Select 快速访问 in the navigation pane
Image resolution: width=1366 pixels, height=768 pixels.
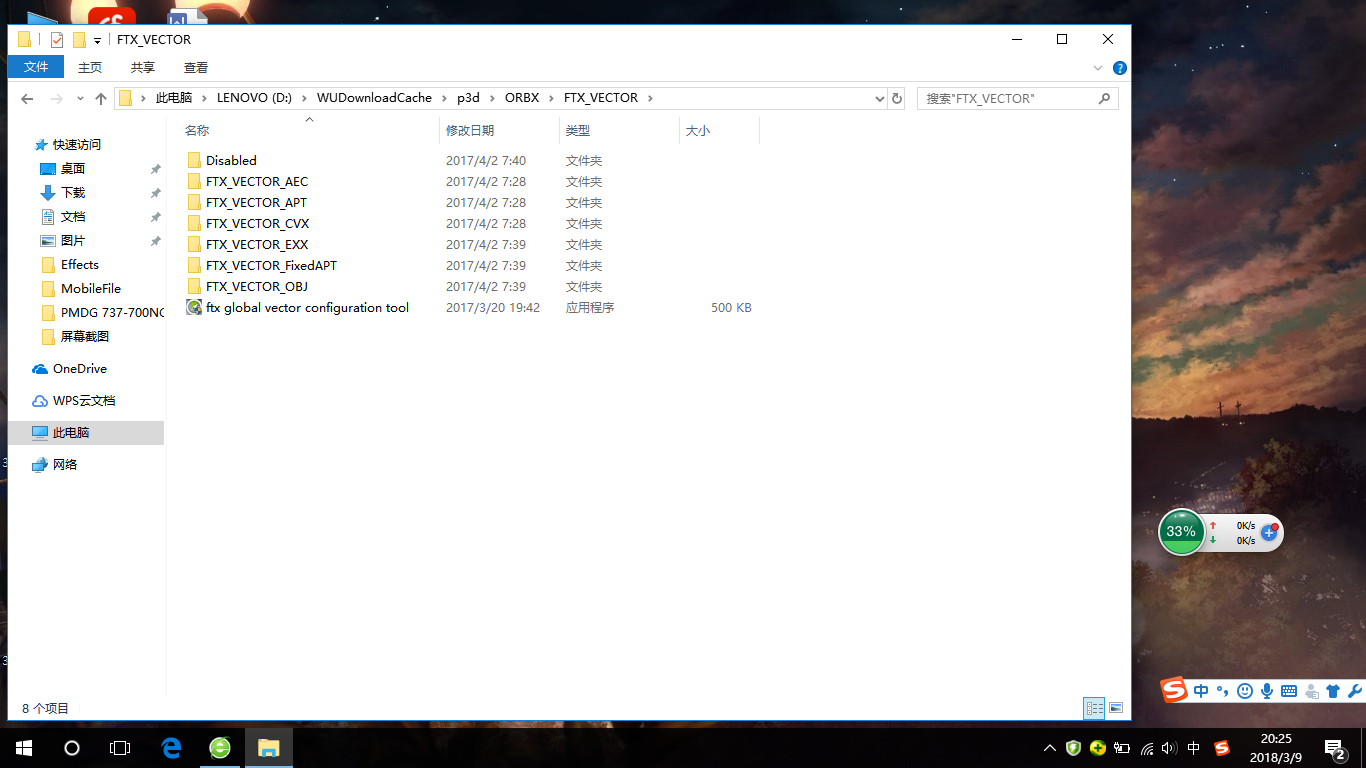(77, 144)
